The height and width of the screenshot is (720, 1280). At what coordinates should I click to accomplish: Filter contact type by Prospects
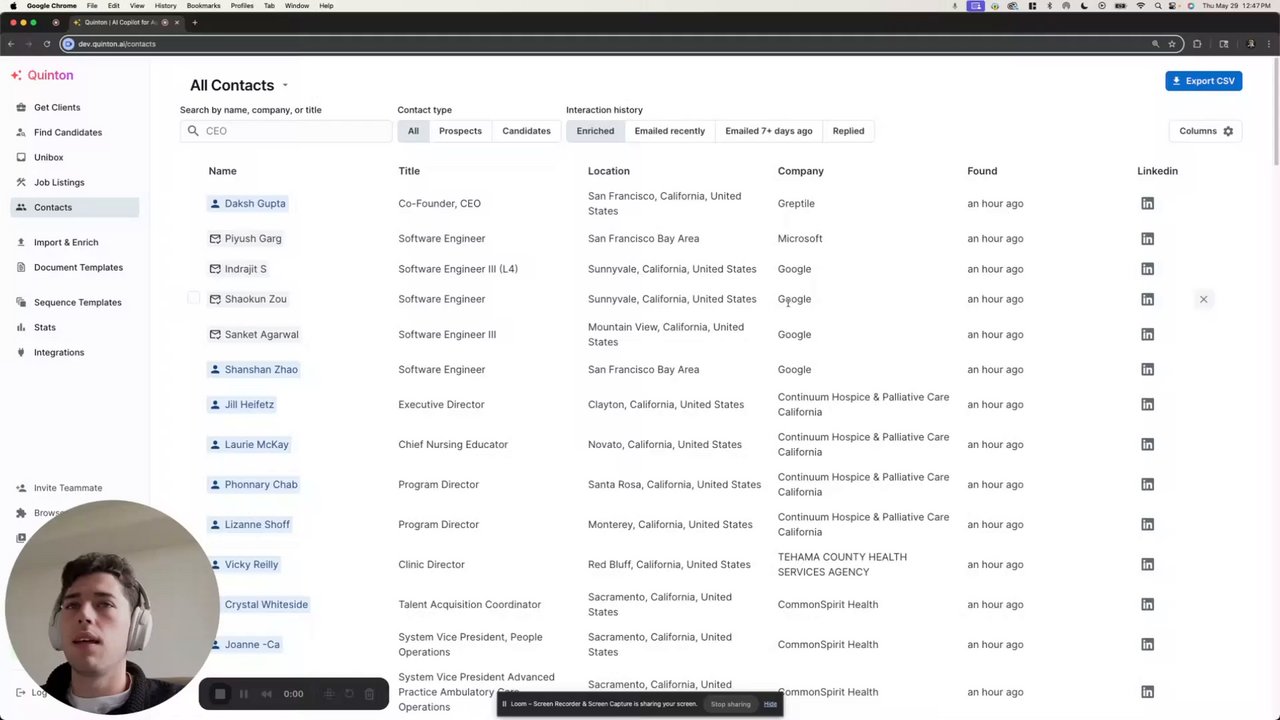pyautogui.click(x=460, y=131)
